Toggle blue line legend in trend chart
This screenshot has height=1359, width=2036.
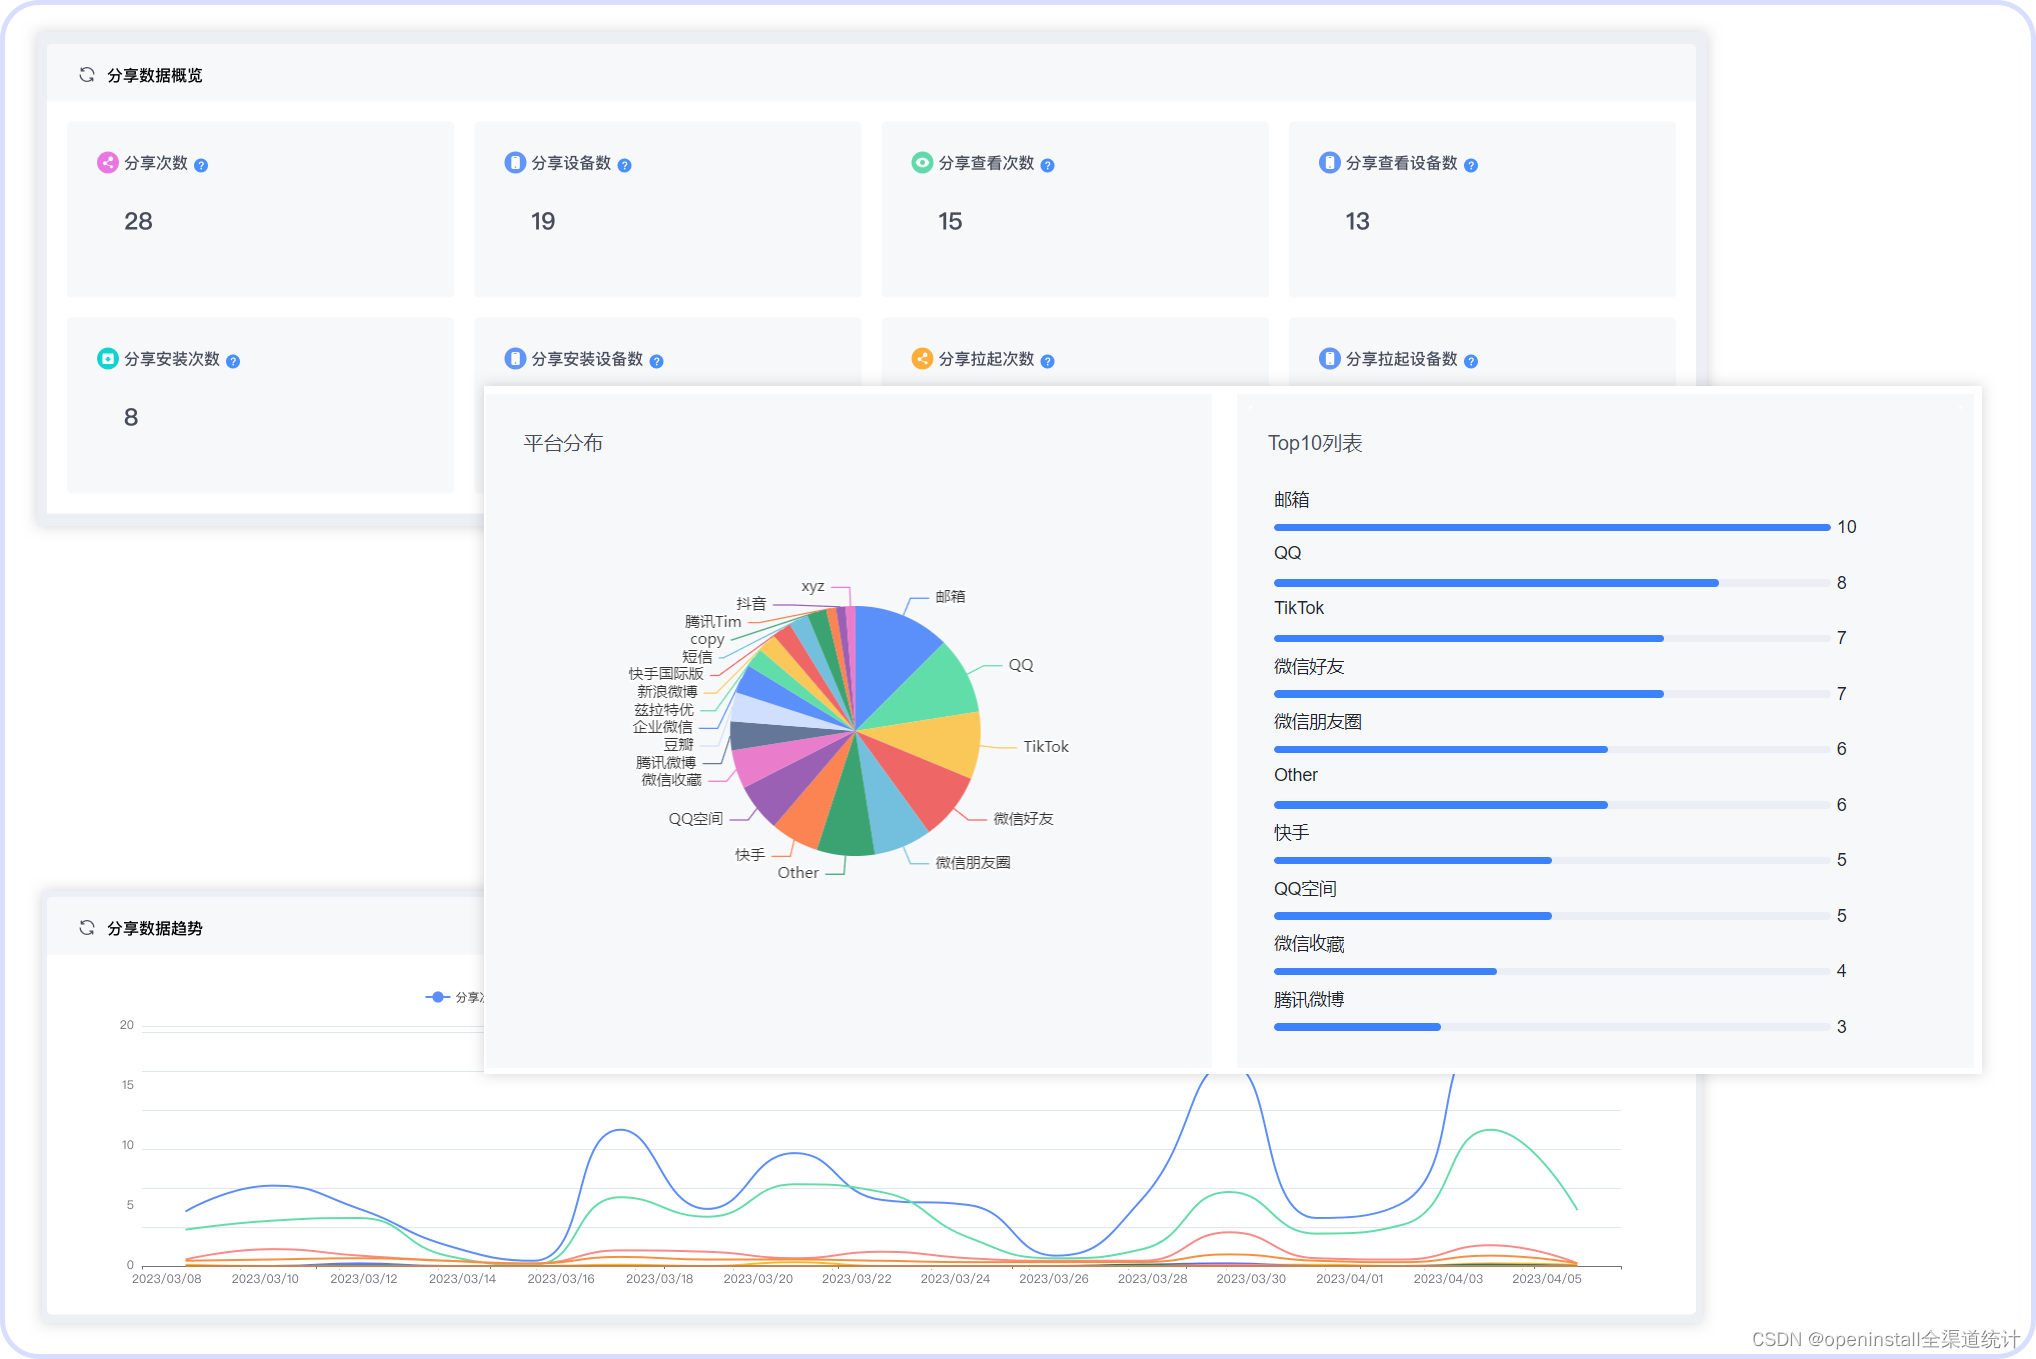pos(438,997)
